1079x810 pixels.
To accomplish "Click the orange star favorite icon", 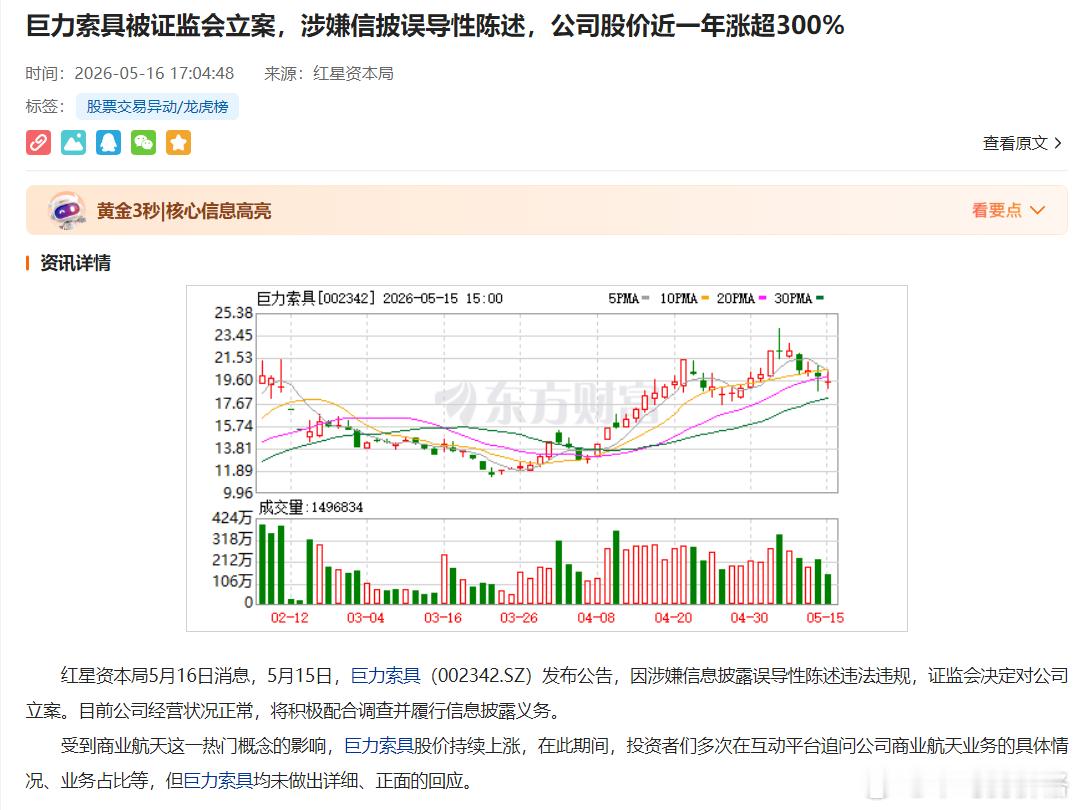I will pyautogui.click(x=178, y=142).
